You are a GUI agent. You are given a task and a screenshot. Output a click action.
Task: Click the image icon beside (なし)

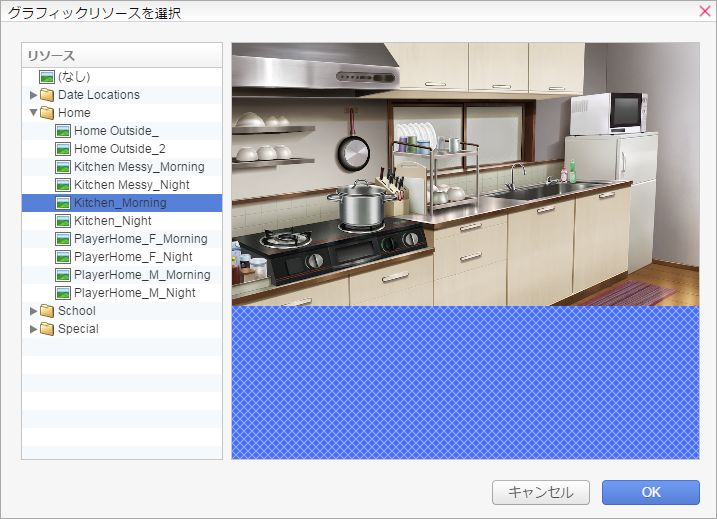click(x=47, y=77)
